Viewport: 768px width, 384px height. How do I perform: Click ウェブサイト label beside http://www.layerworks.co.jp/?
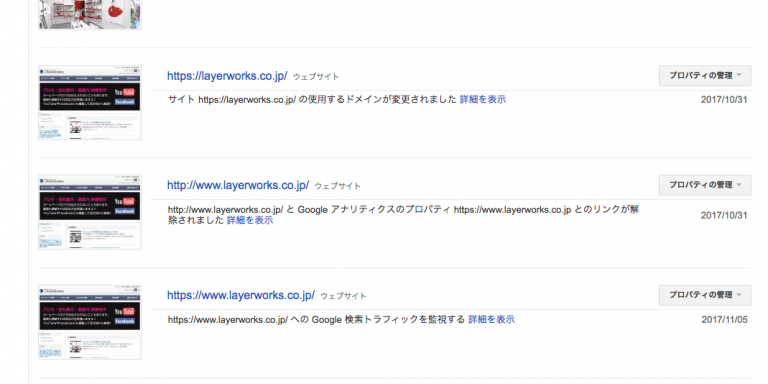coord(337,186)
